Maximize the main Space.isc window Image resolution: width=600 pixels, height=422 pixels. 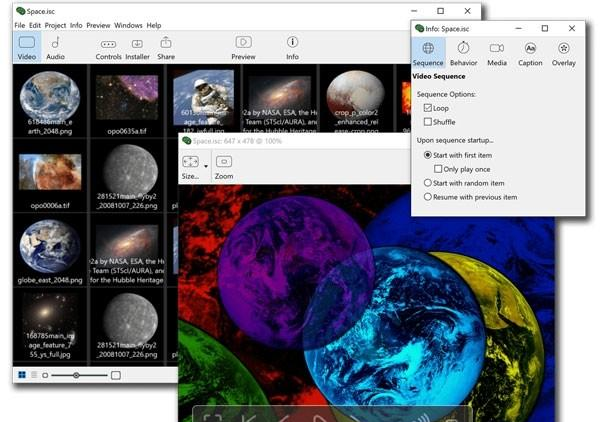440,11
